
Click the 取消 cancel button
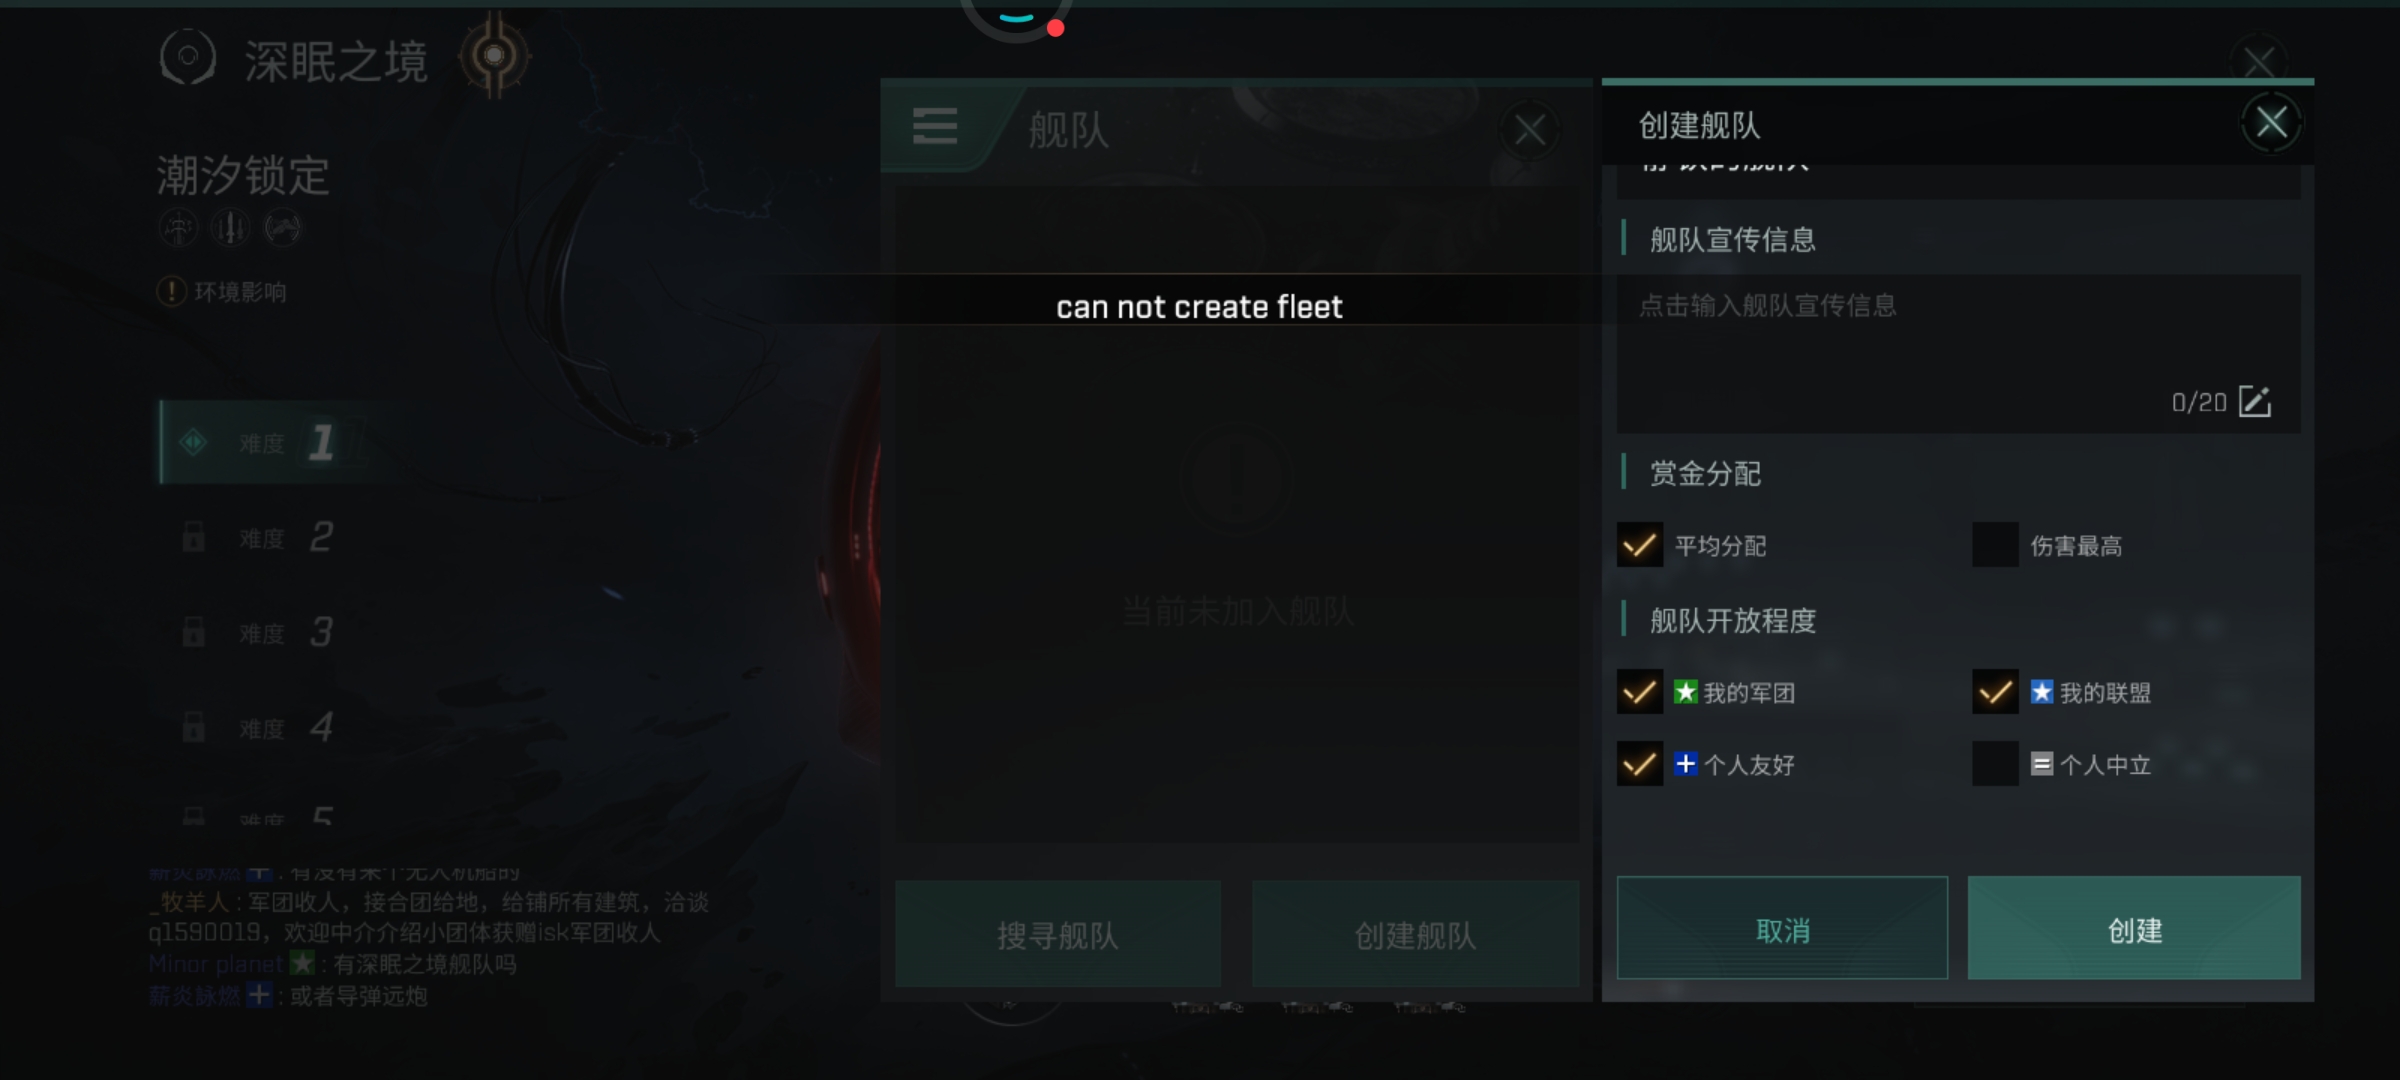click(x=1782, y=928)
